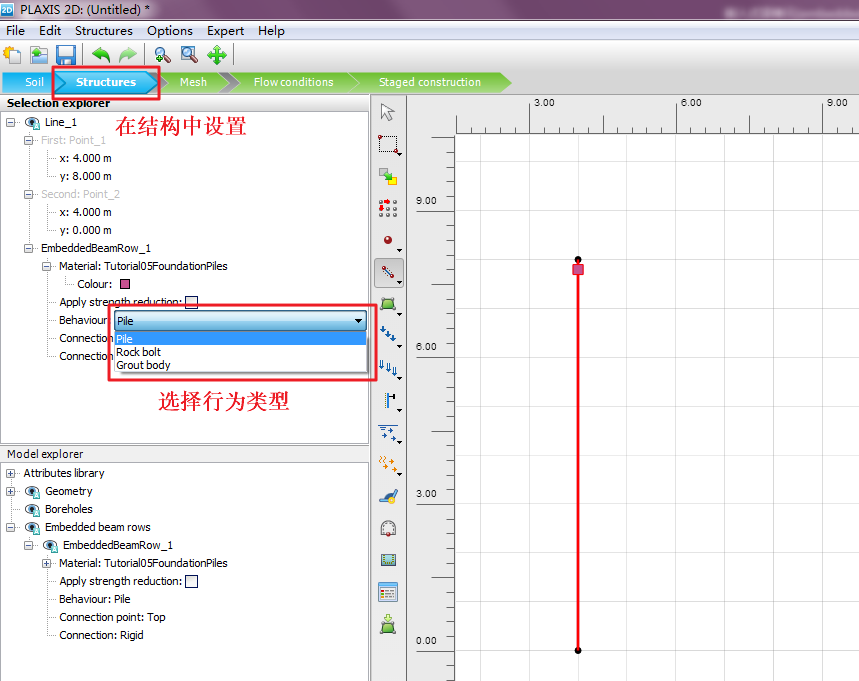
Task: Collapse the Embedded beam rows node
Action: point(10,528)
